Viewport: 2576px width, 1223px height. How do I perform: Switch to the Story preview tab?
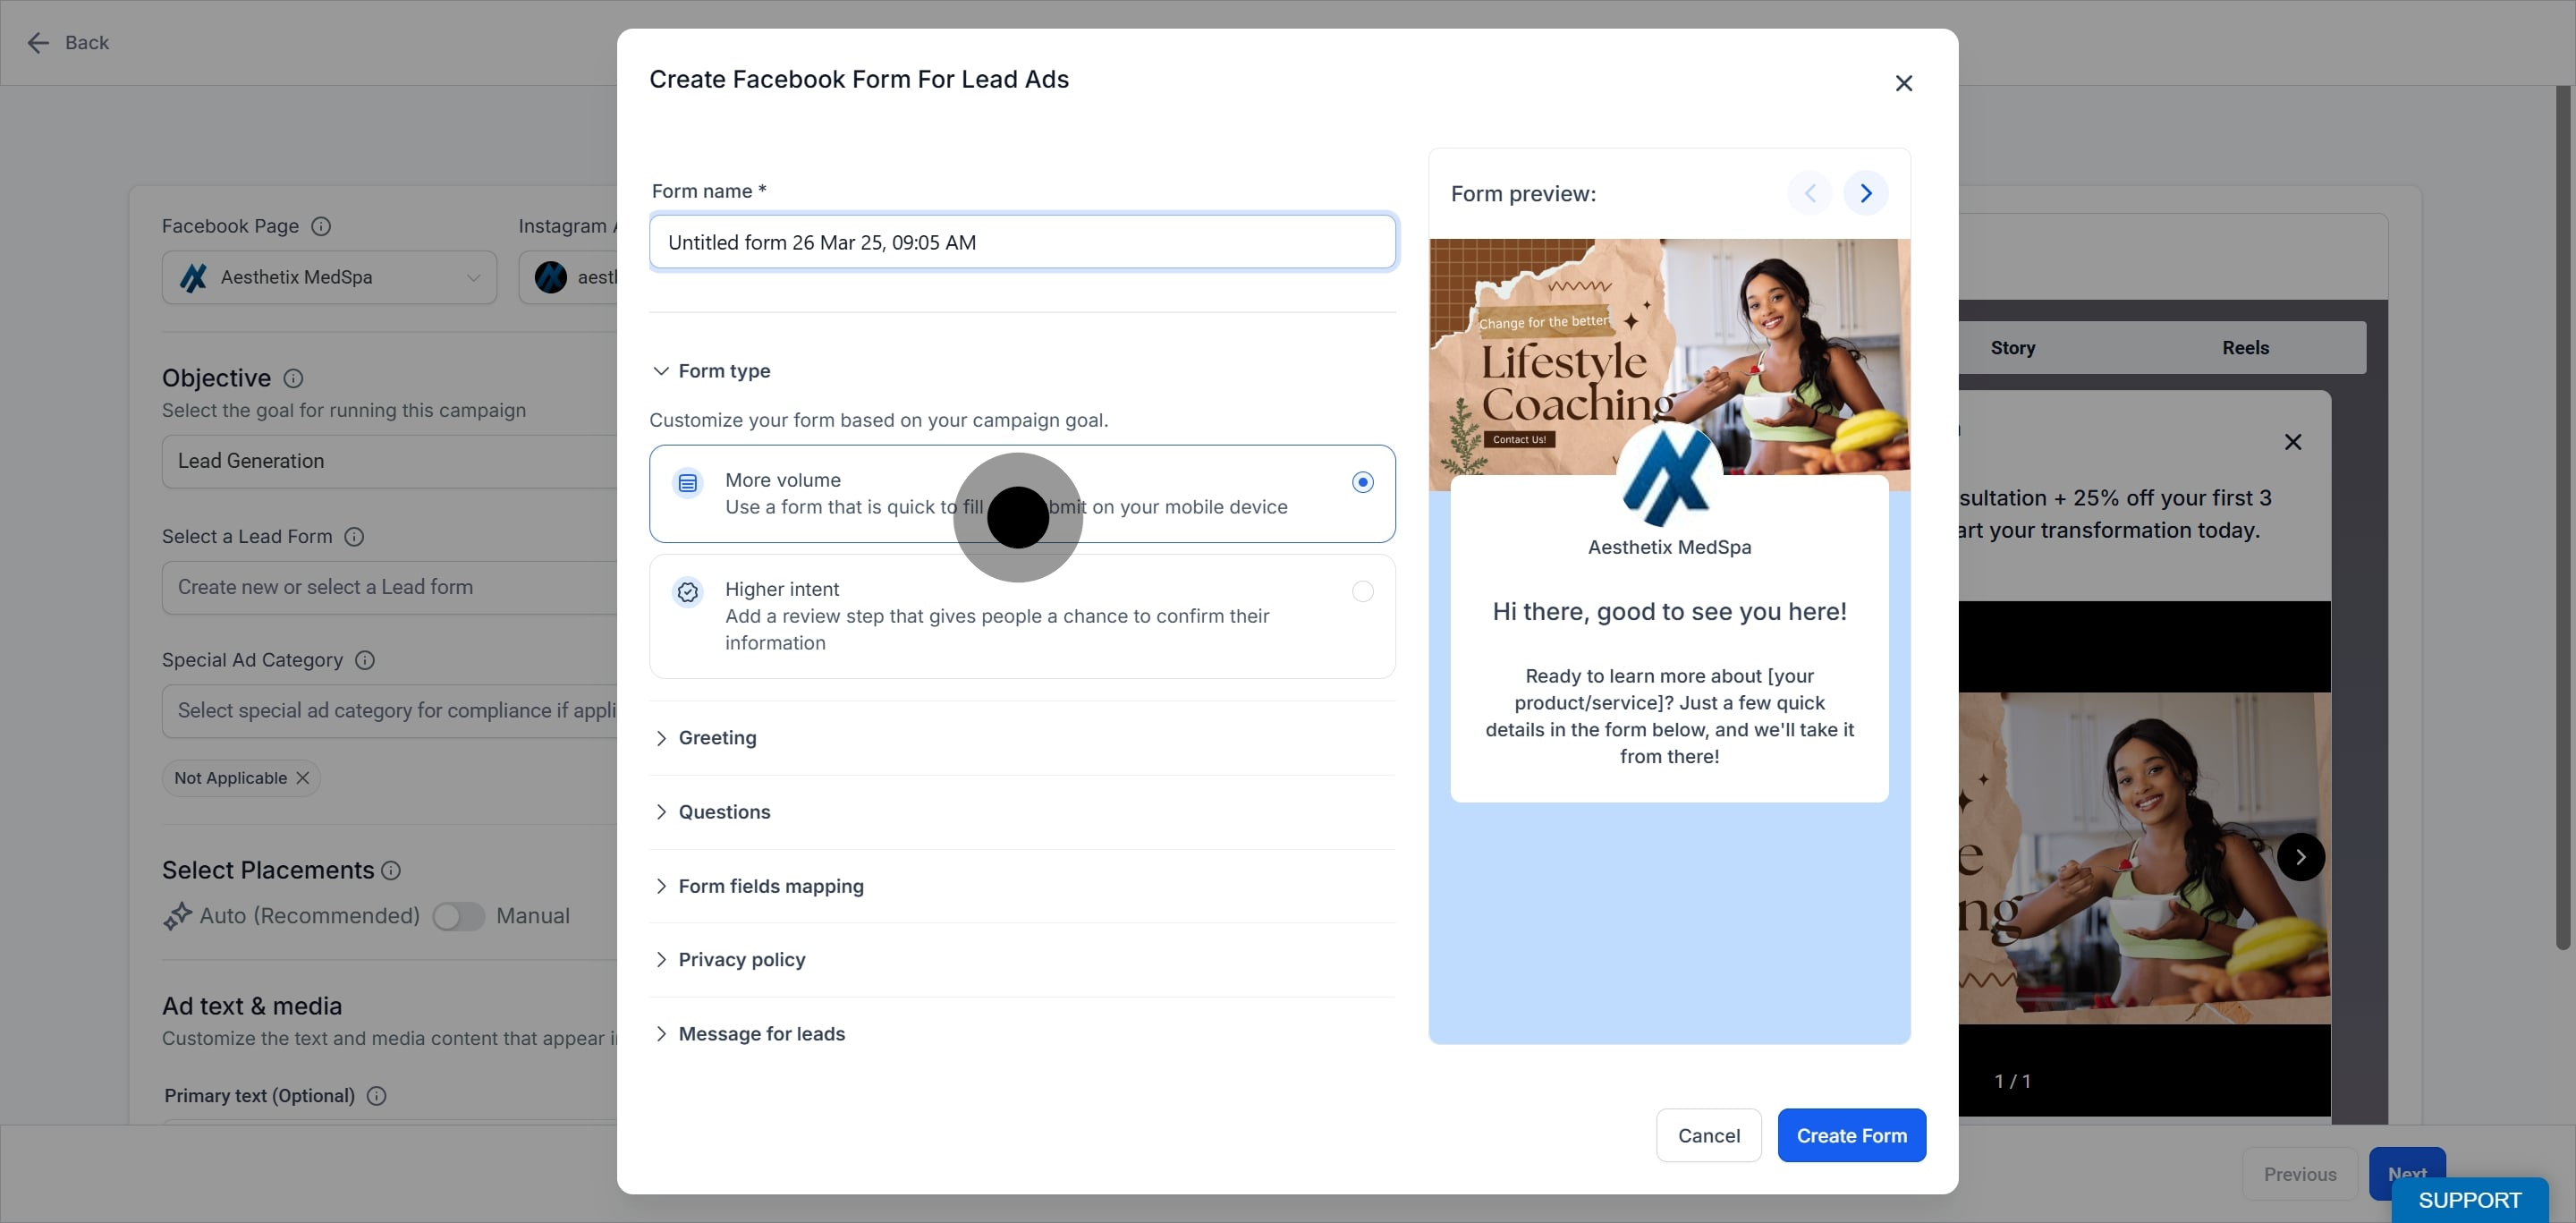click(2012, 348)
